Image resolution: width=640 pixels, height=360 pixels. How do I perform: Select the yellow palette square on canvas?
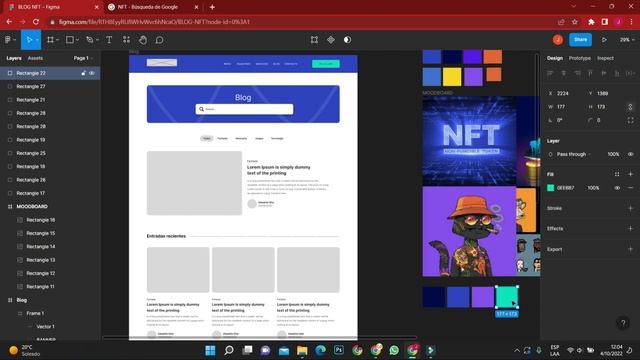point(452,77)
